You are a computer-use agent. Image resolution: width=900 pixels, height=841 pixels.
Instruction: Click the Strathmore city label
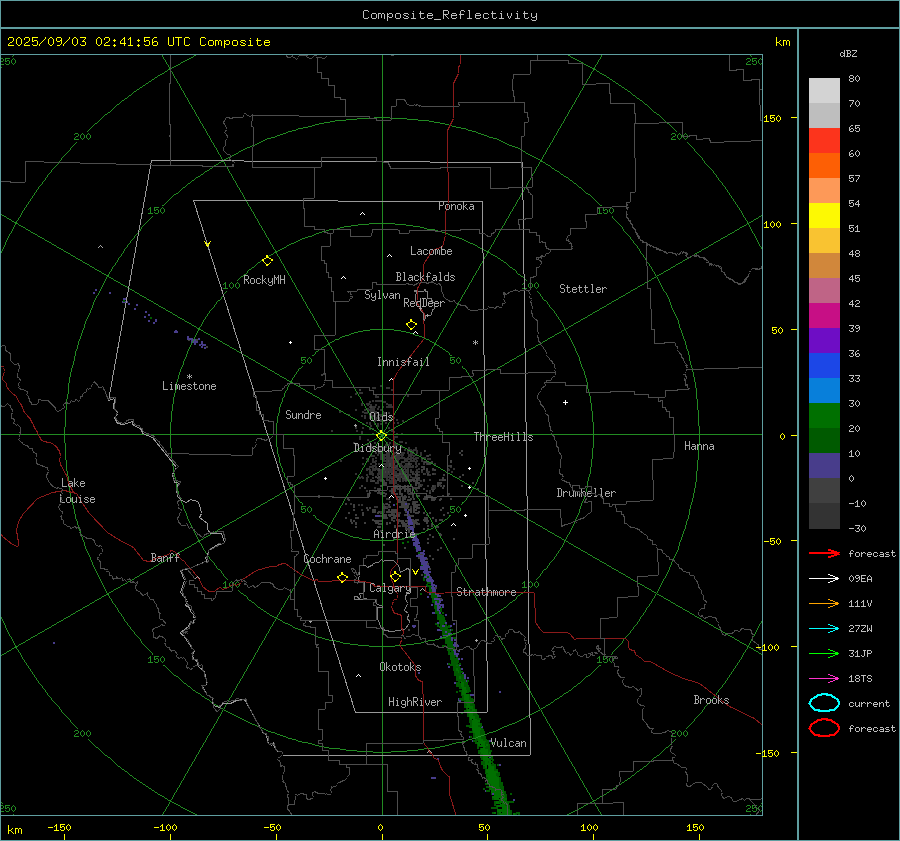[486, 592]
